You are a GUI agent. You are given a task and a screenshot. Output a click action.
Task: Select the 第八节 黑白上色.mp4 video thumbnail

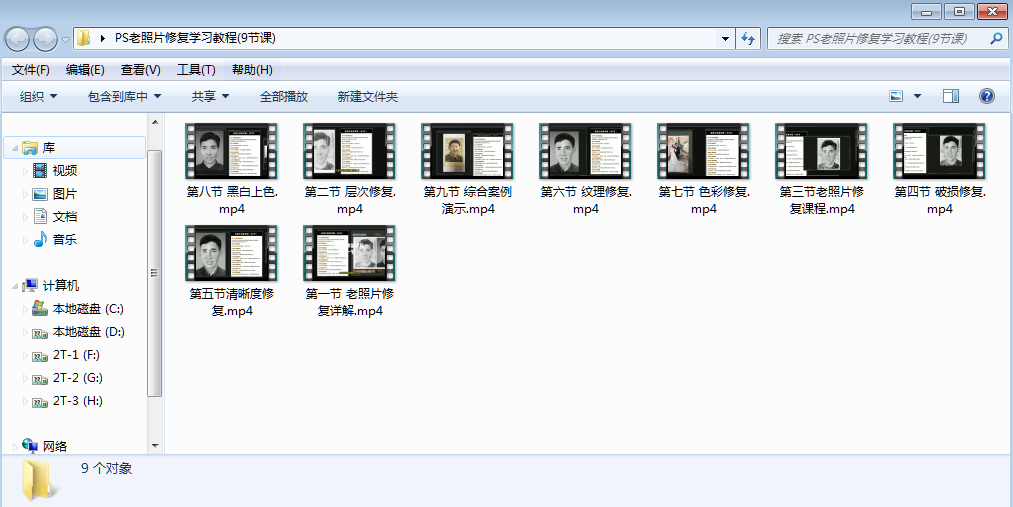pos(232,152)
